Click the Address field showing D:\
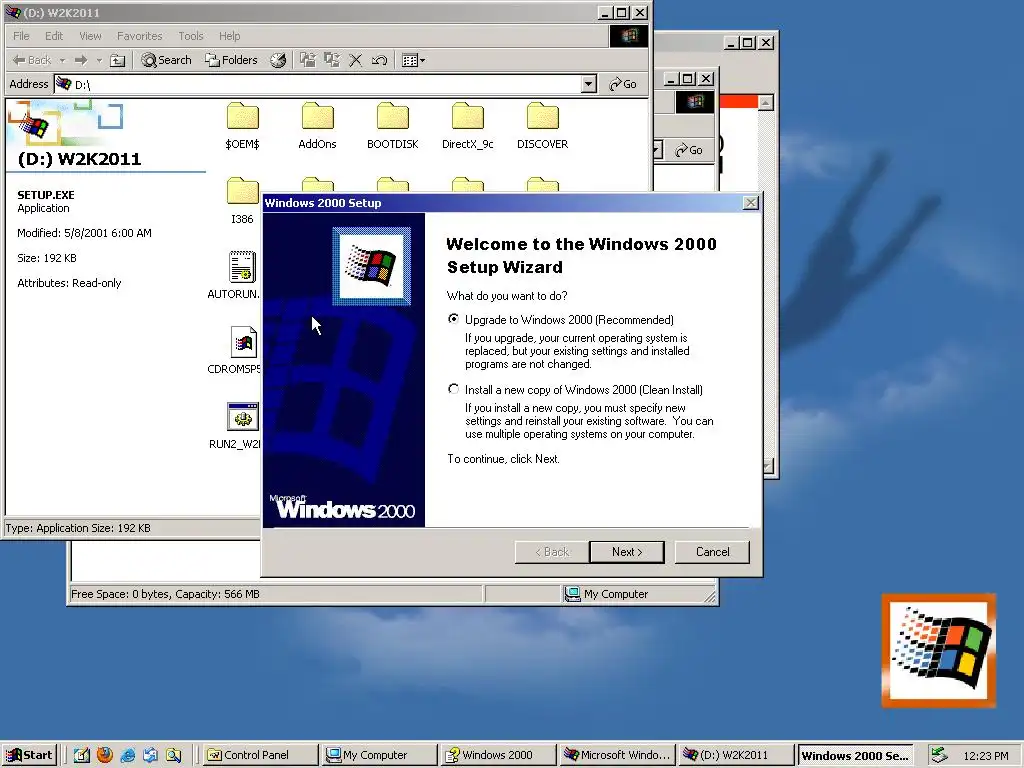Image resolution: width=1024 pixels, height=768 pixels. click(x=317, y=84)
